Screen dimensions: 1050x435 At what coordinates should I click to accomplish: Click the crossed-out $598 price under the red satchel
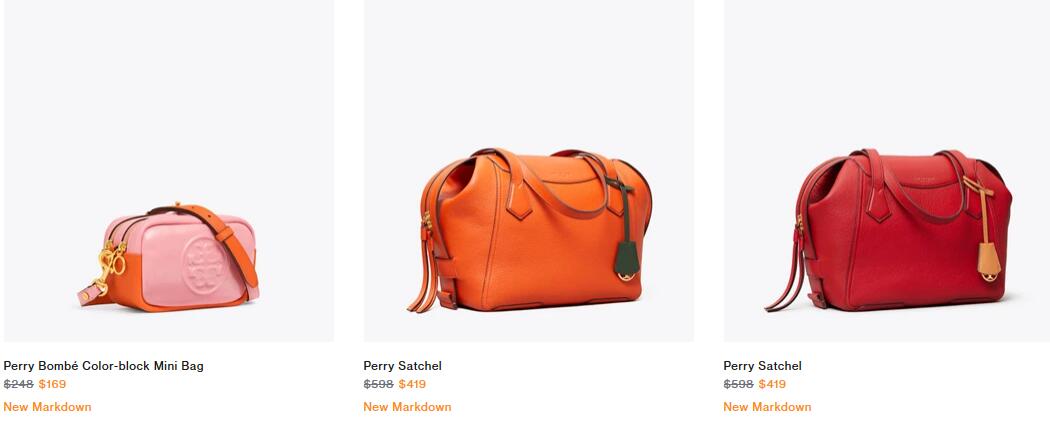739,384
